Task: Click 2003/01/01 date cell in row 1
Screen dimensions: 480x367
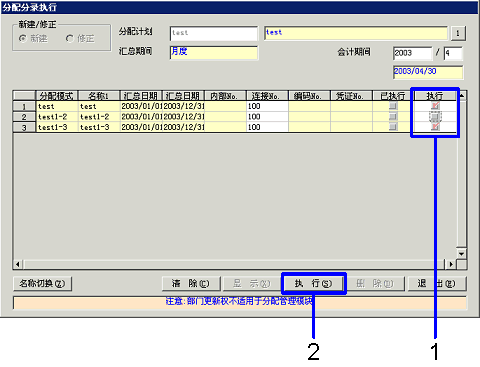Action: pos(141,106)
